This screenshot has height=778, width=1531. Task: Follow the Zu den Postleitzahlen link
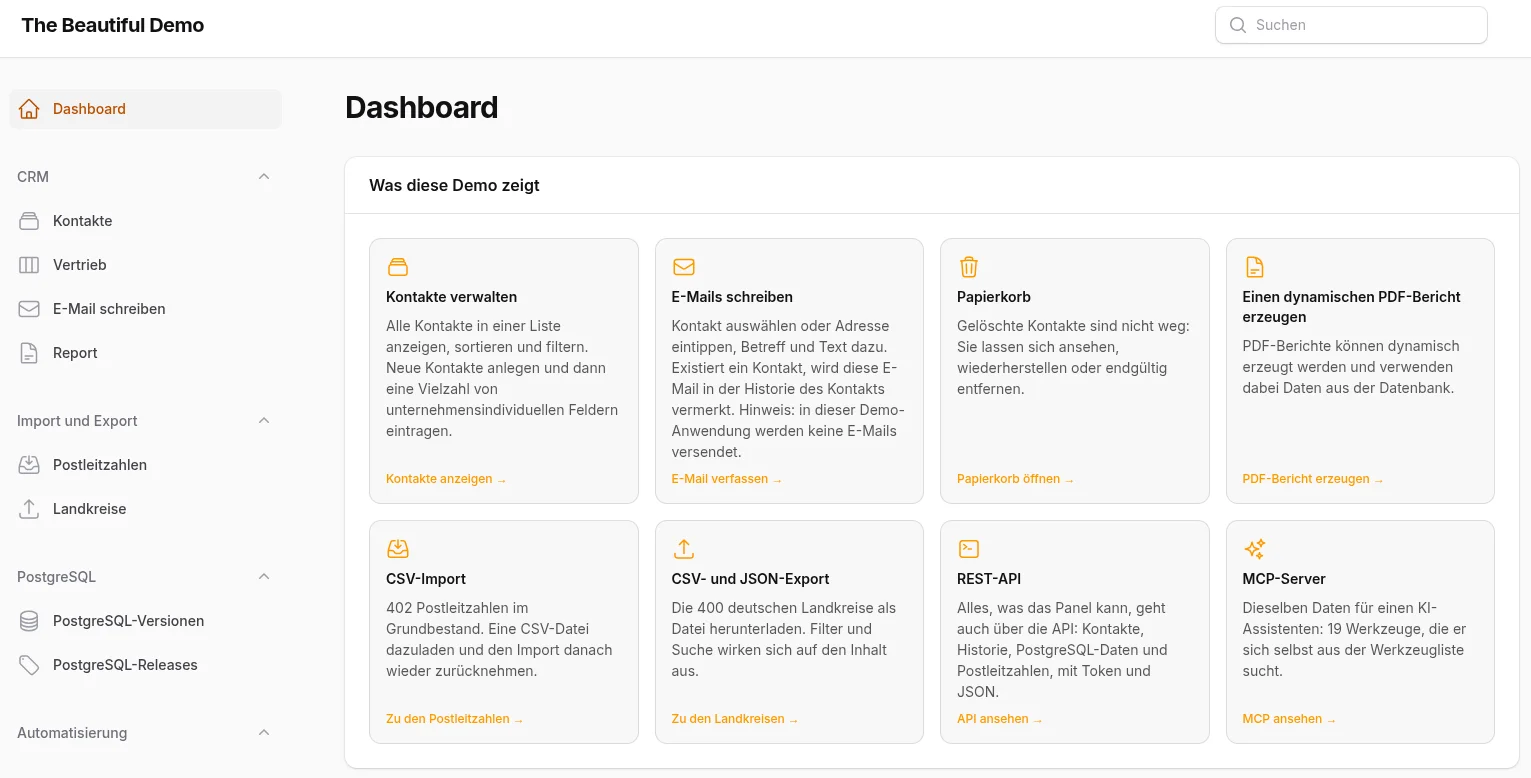pos(455,719)
